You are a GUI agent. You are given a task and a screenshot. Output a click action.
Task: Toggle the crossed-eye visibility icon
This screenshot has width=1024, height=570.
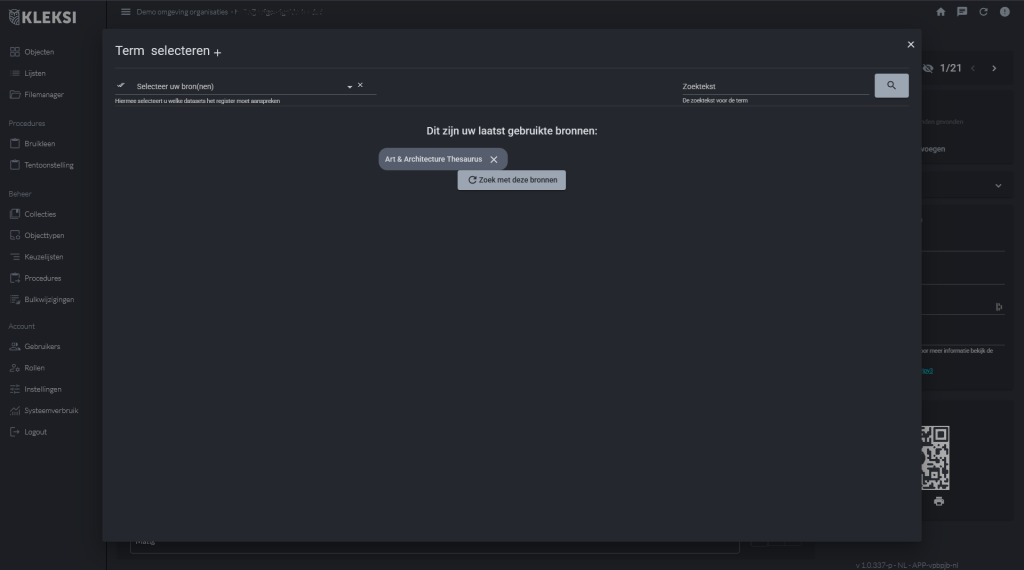[928, 68]
